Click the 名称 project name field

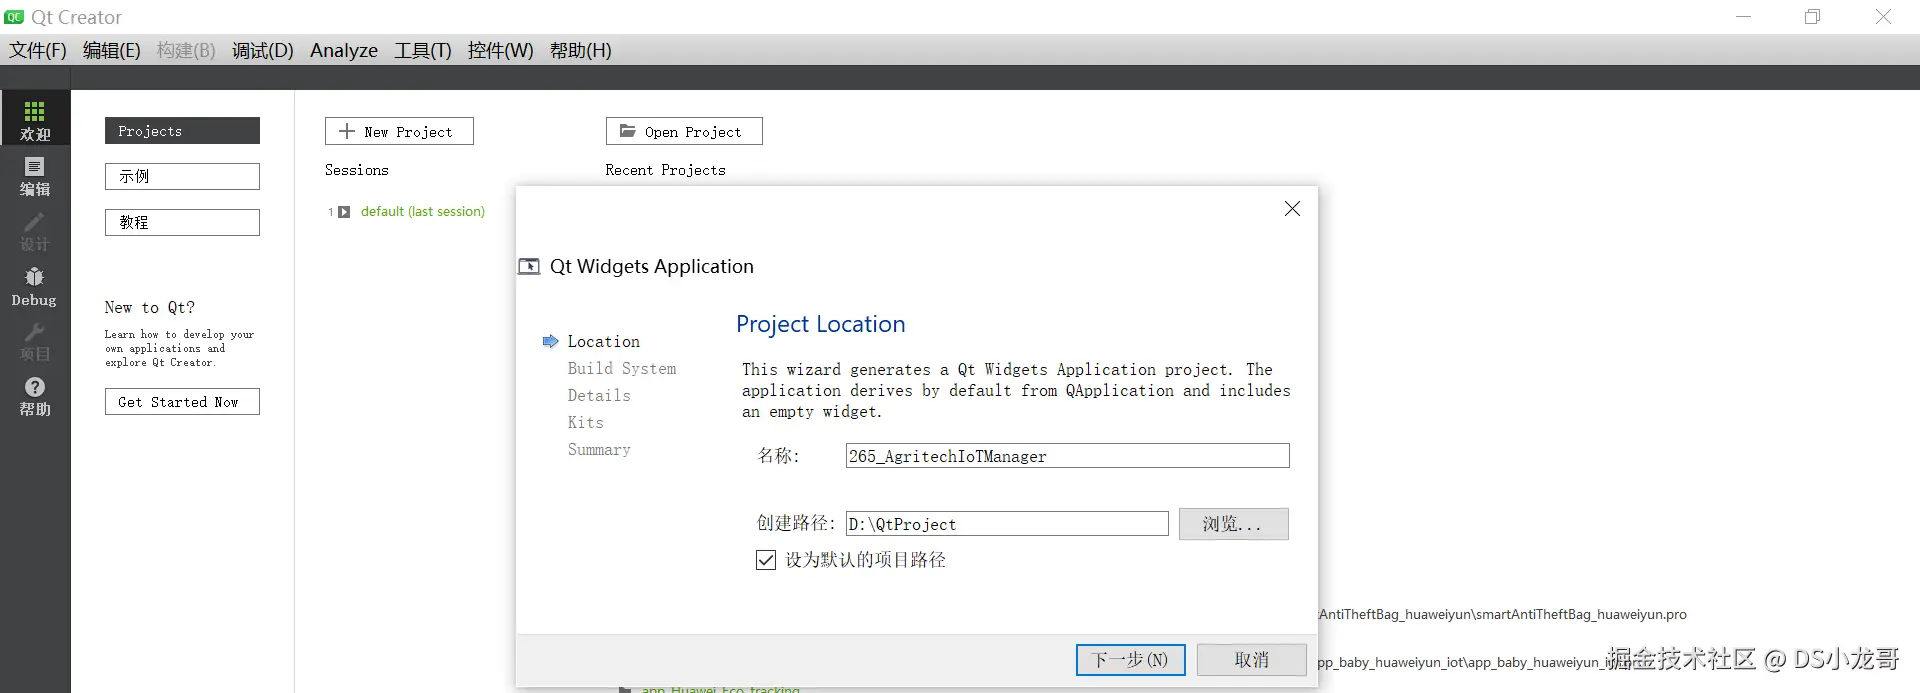(x=1067, y=456)
